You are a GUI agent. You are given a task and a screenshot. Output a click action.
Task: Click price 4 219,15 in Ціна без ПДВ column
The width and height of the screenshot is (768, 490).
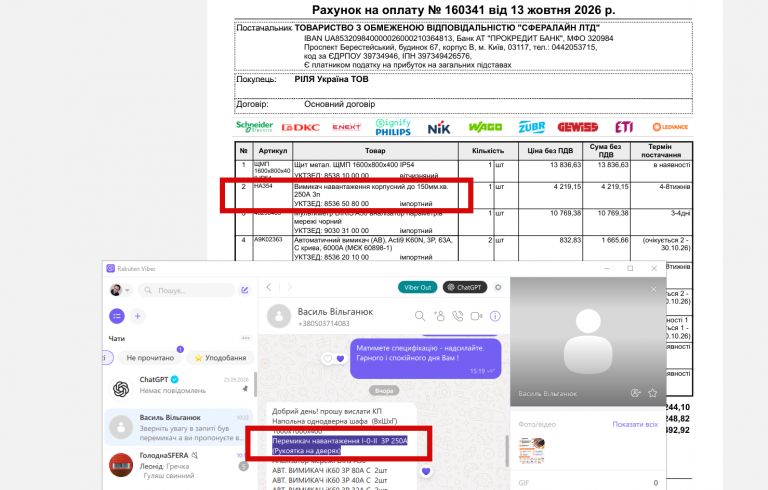pos(567,187)
